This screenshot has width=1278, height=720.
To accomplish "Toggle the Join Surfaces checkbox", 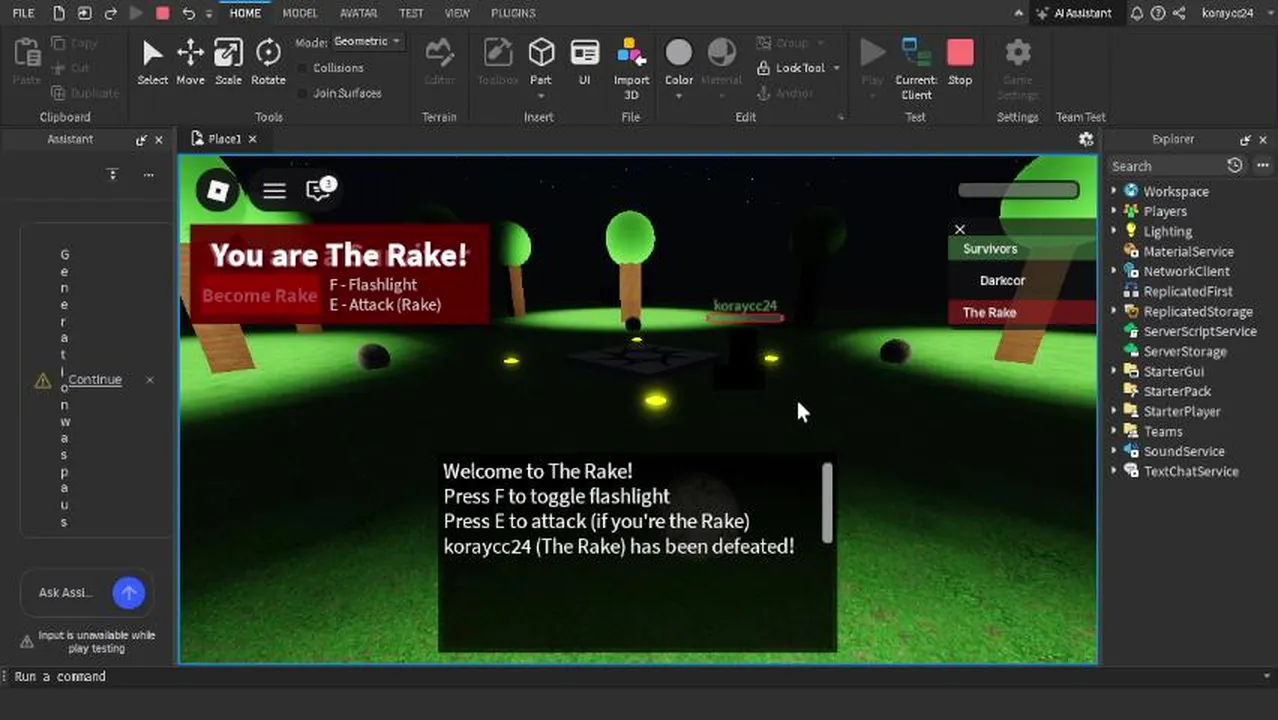I will click(304, 93).
